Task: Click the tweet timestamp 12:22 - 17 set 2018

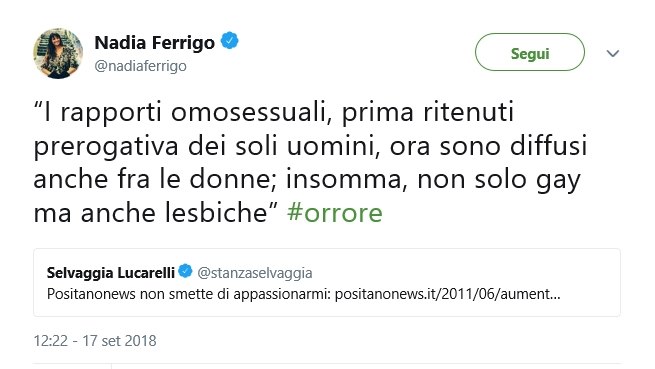Action: point(95,341)
